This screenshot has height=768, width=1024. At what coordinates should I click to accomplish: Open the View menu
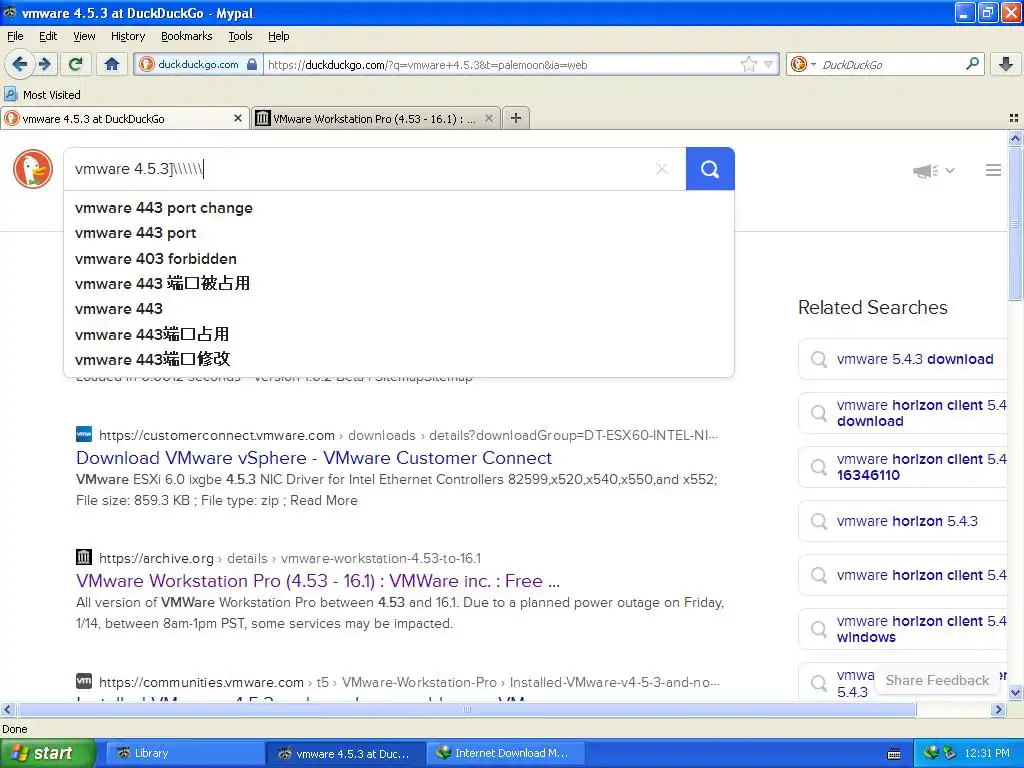84,36
